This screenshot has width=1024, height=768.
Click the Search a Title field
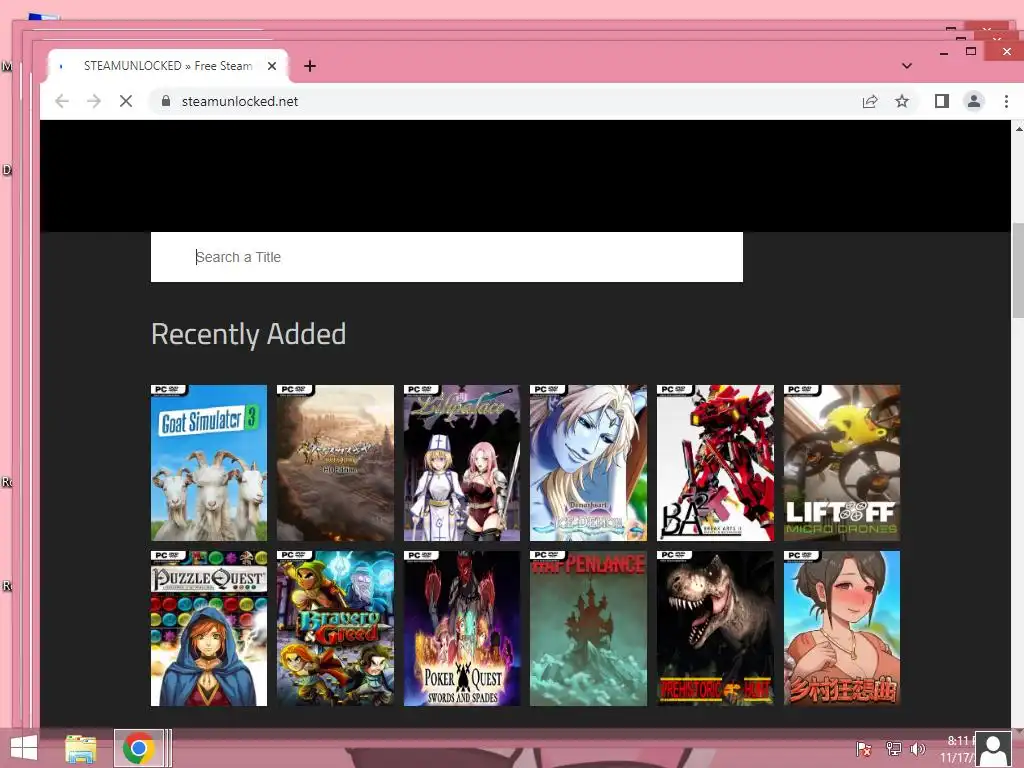click(447, 257)
